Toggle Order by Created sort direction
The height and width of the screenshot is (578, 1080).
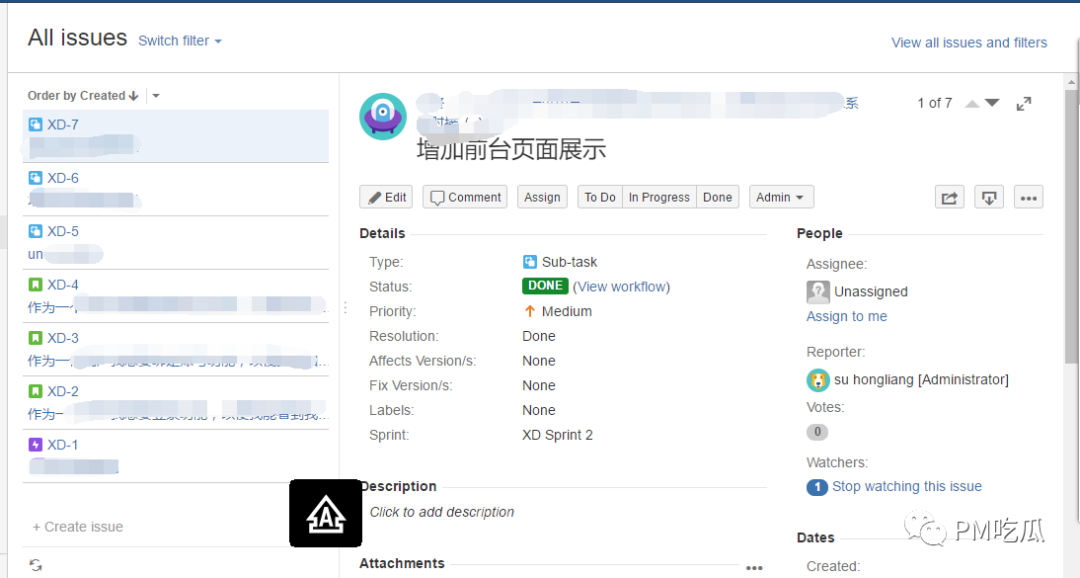[x=83, y=96]
